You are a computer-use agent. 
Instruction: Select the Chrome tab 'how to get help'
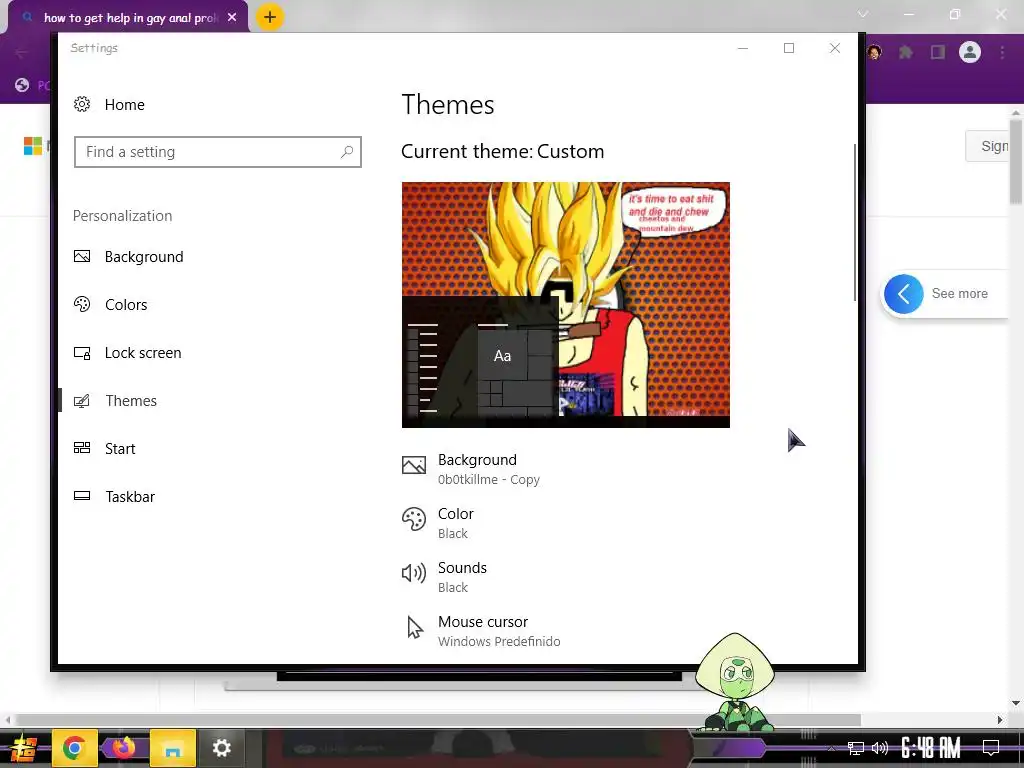click(x=131, y=18)
